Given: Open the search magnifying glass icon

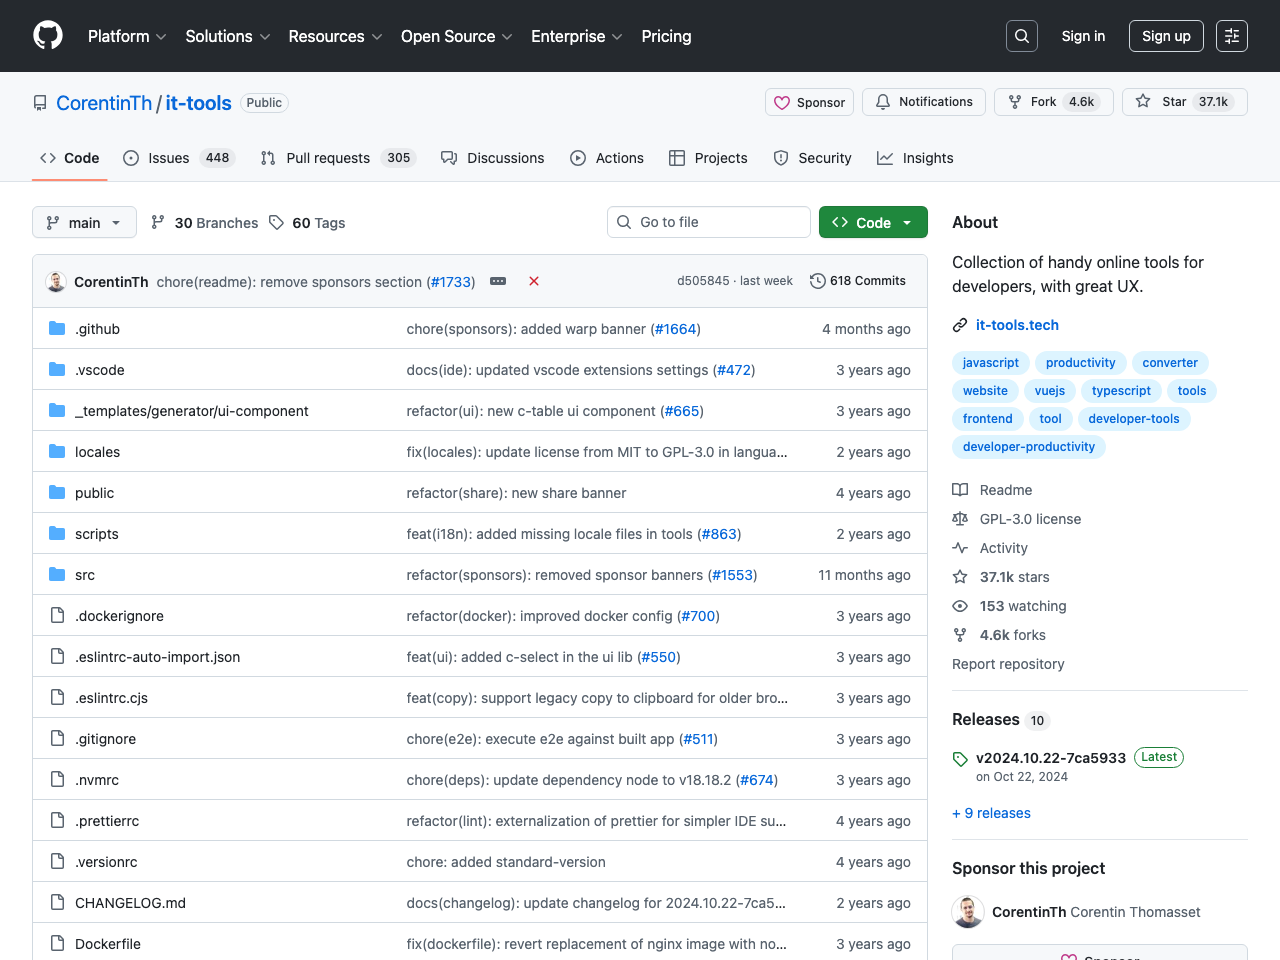Looking at the screenshot, I should [1021, 36].
